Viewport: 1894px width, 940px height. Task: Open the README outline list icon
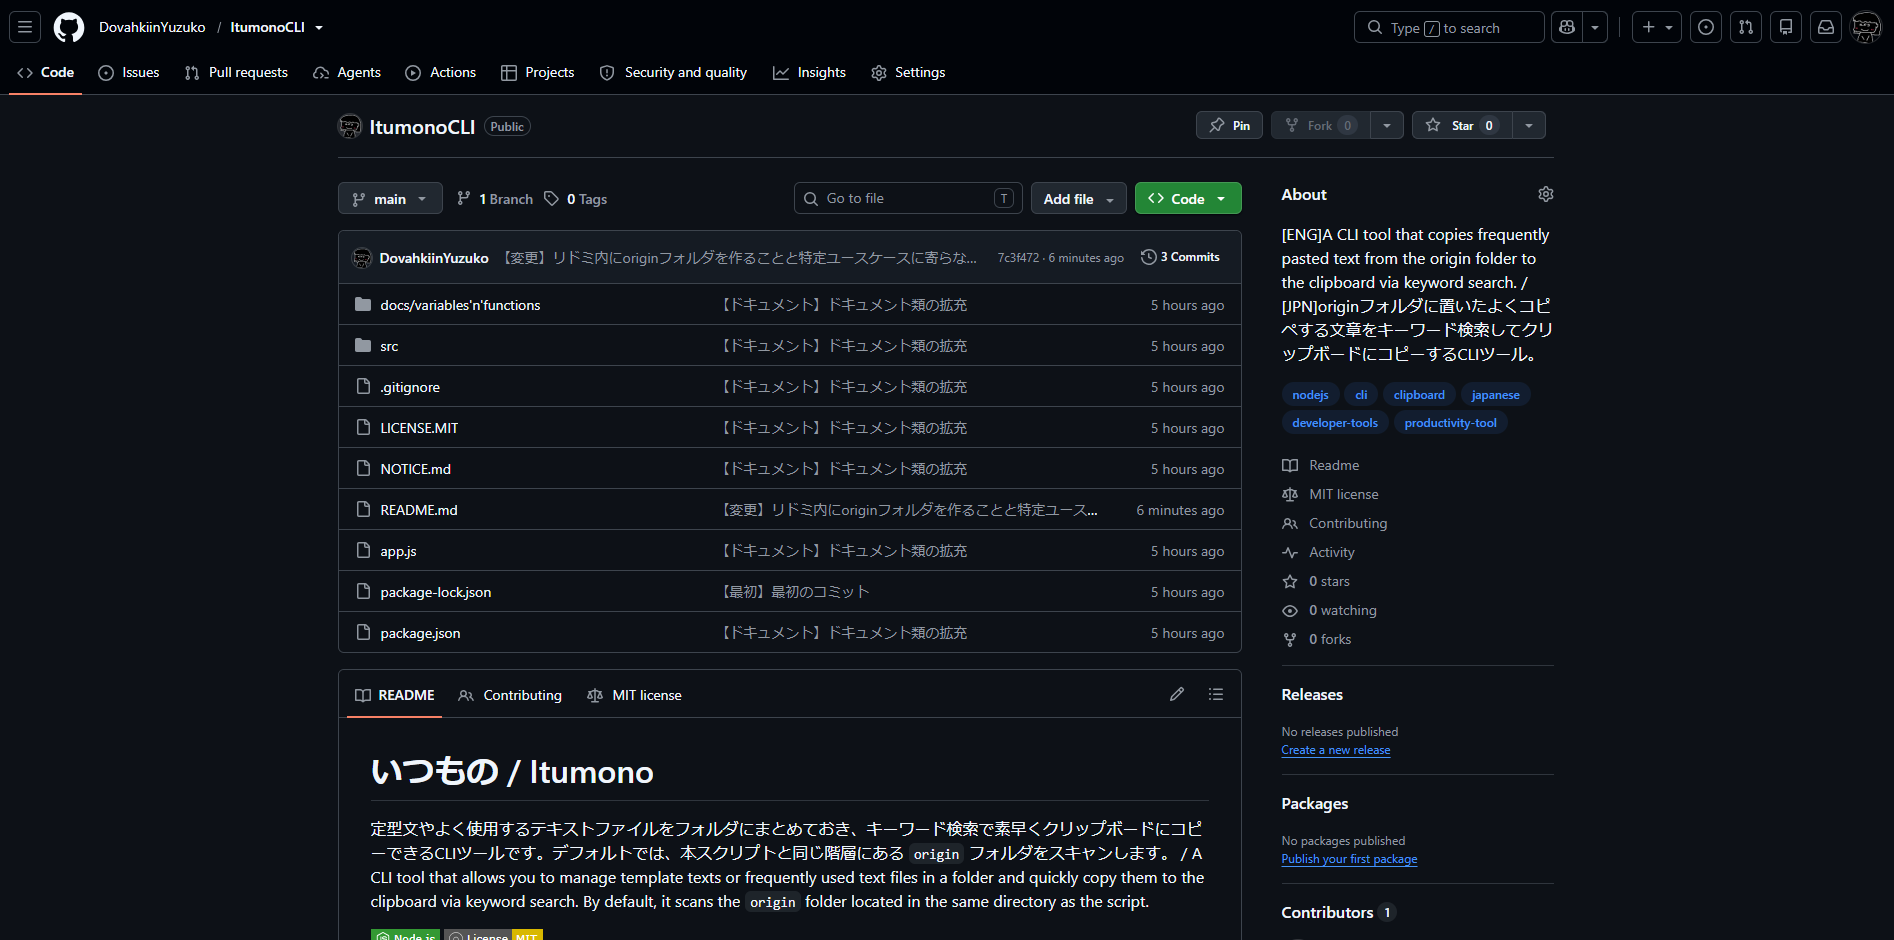click(1216, 694)
